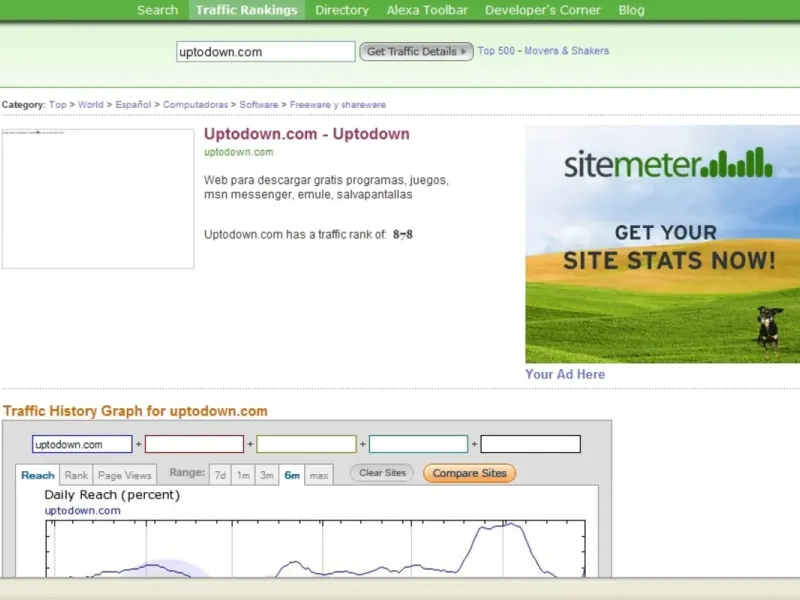This screenshot has width=800, height=600.
Task: Open the Español category breadcrumb
Action: (x=133, y=105)
